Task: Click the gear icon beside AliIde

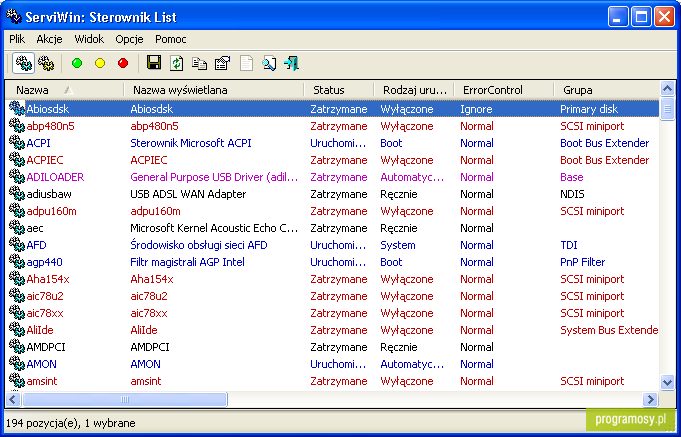Action: (17, 330)
